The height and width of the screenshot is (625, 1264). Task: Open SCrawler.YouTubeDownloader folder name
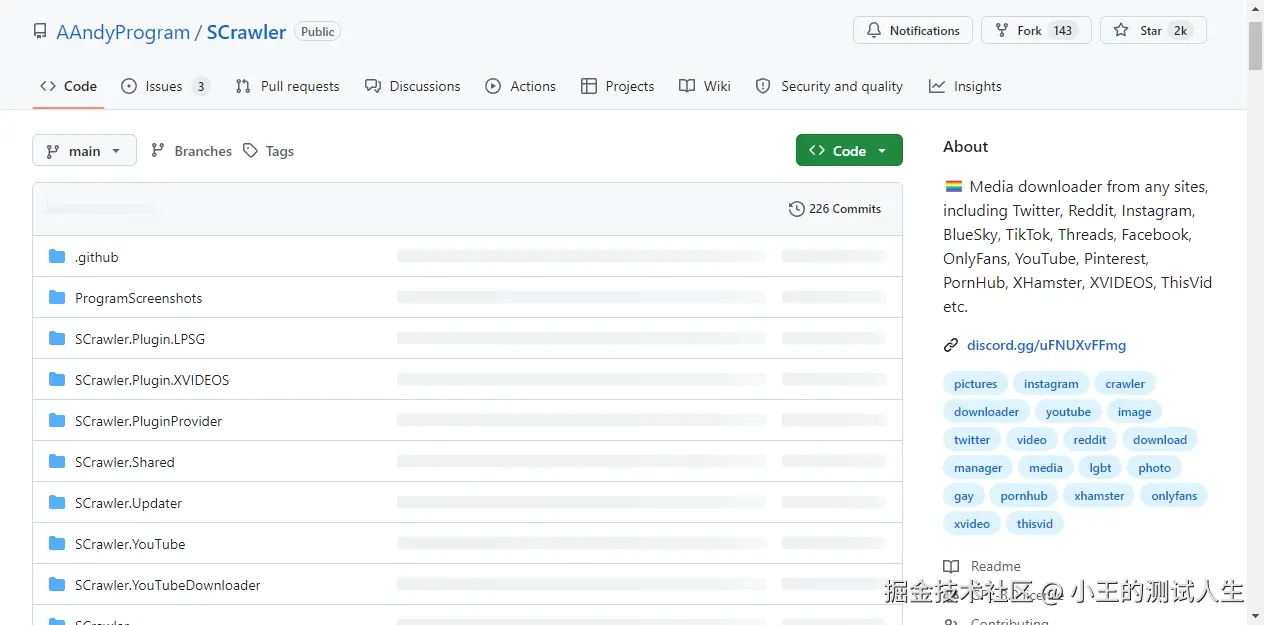[168, 585]
